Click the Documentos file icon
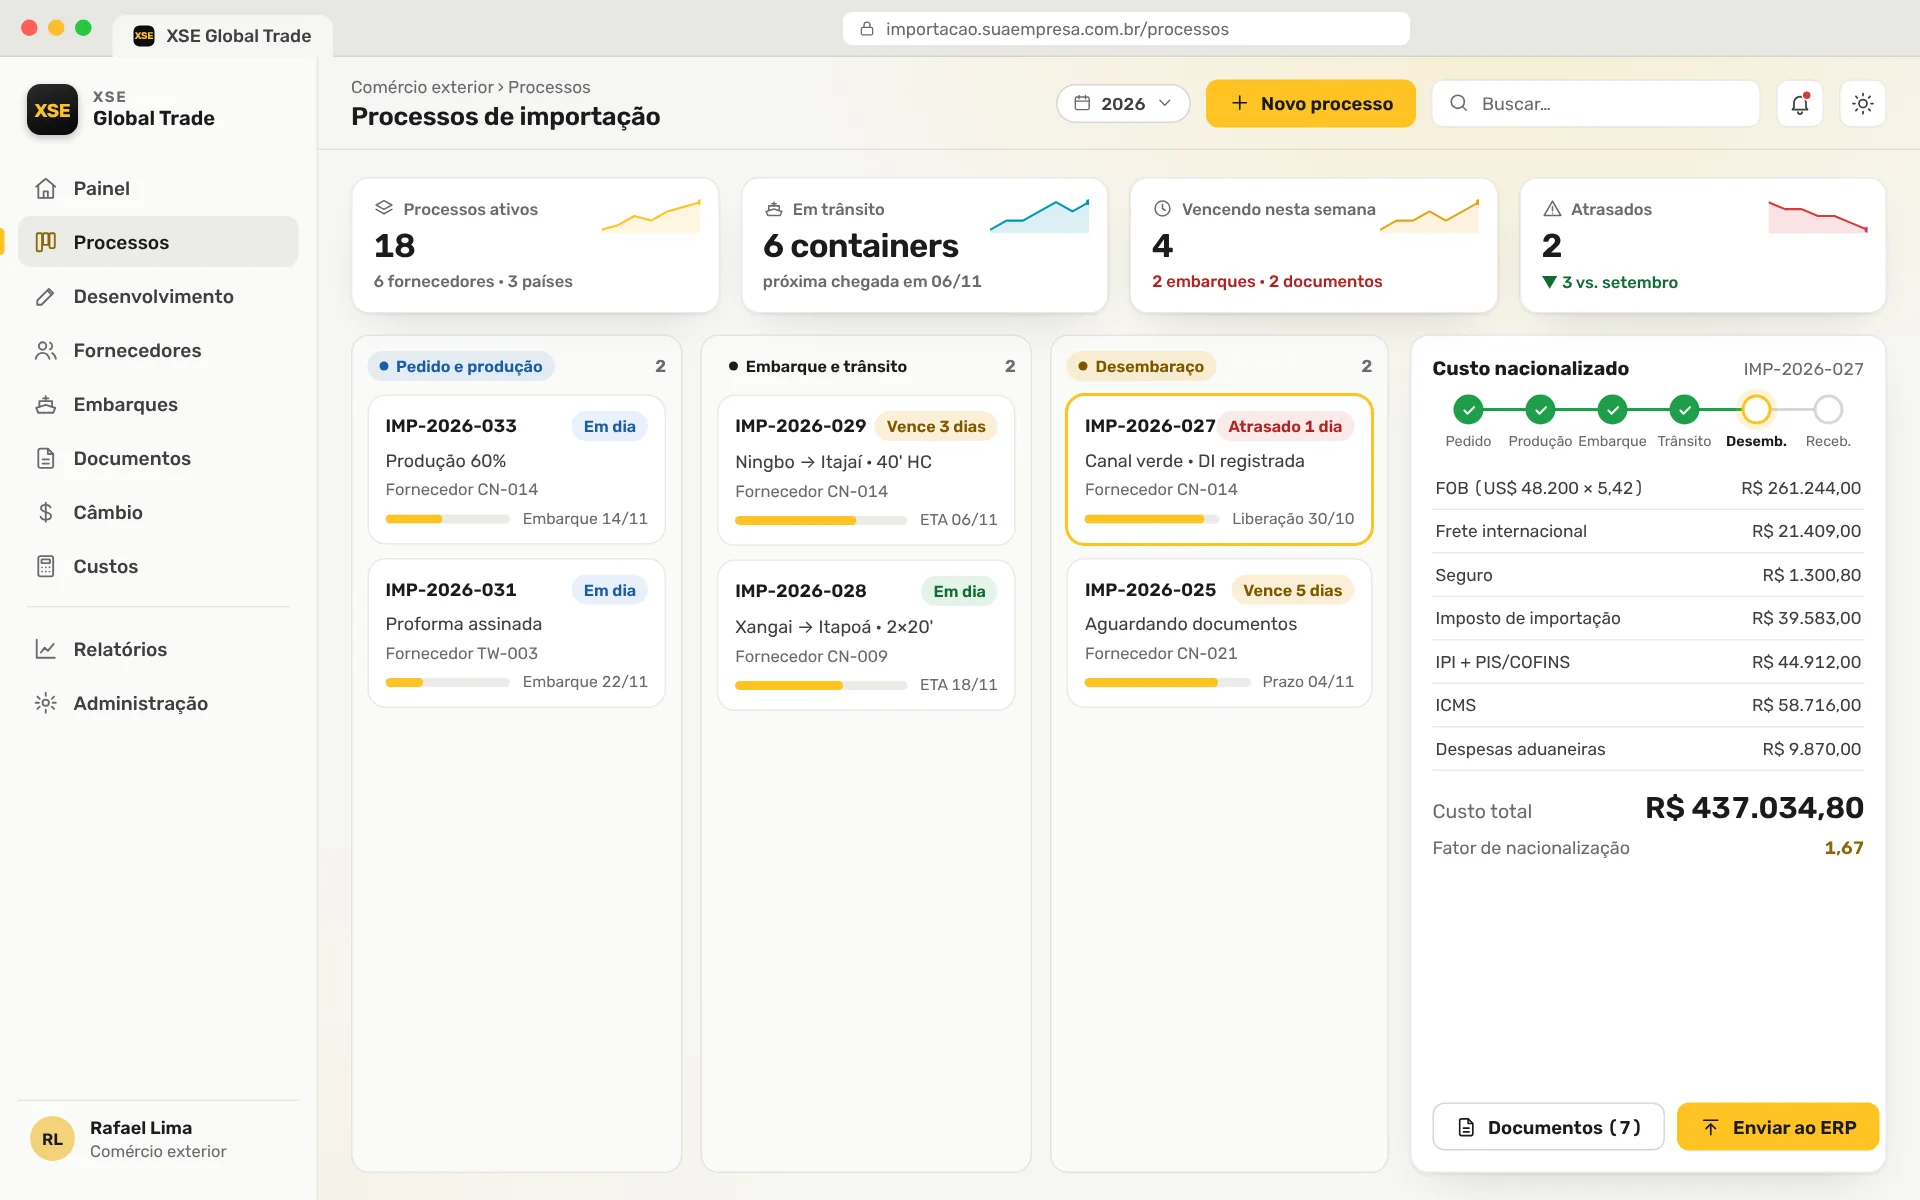 coord(45,458)
